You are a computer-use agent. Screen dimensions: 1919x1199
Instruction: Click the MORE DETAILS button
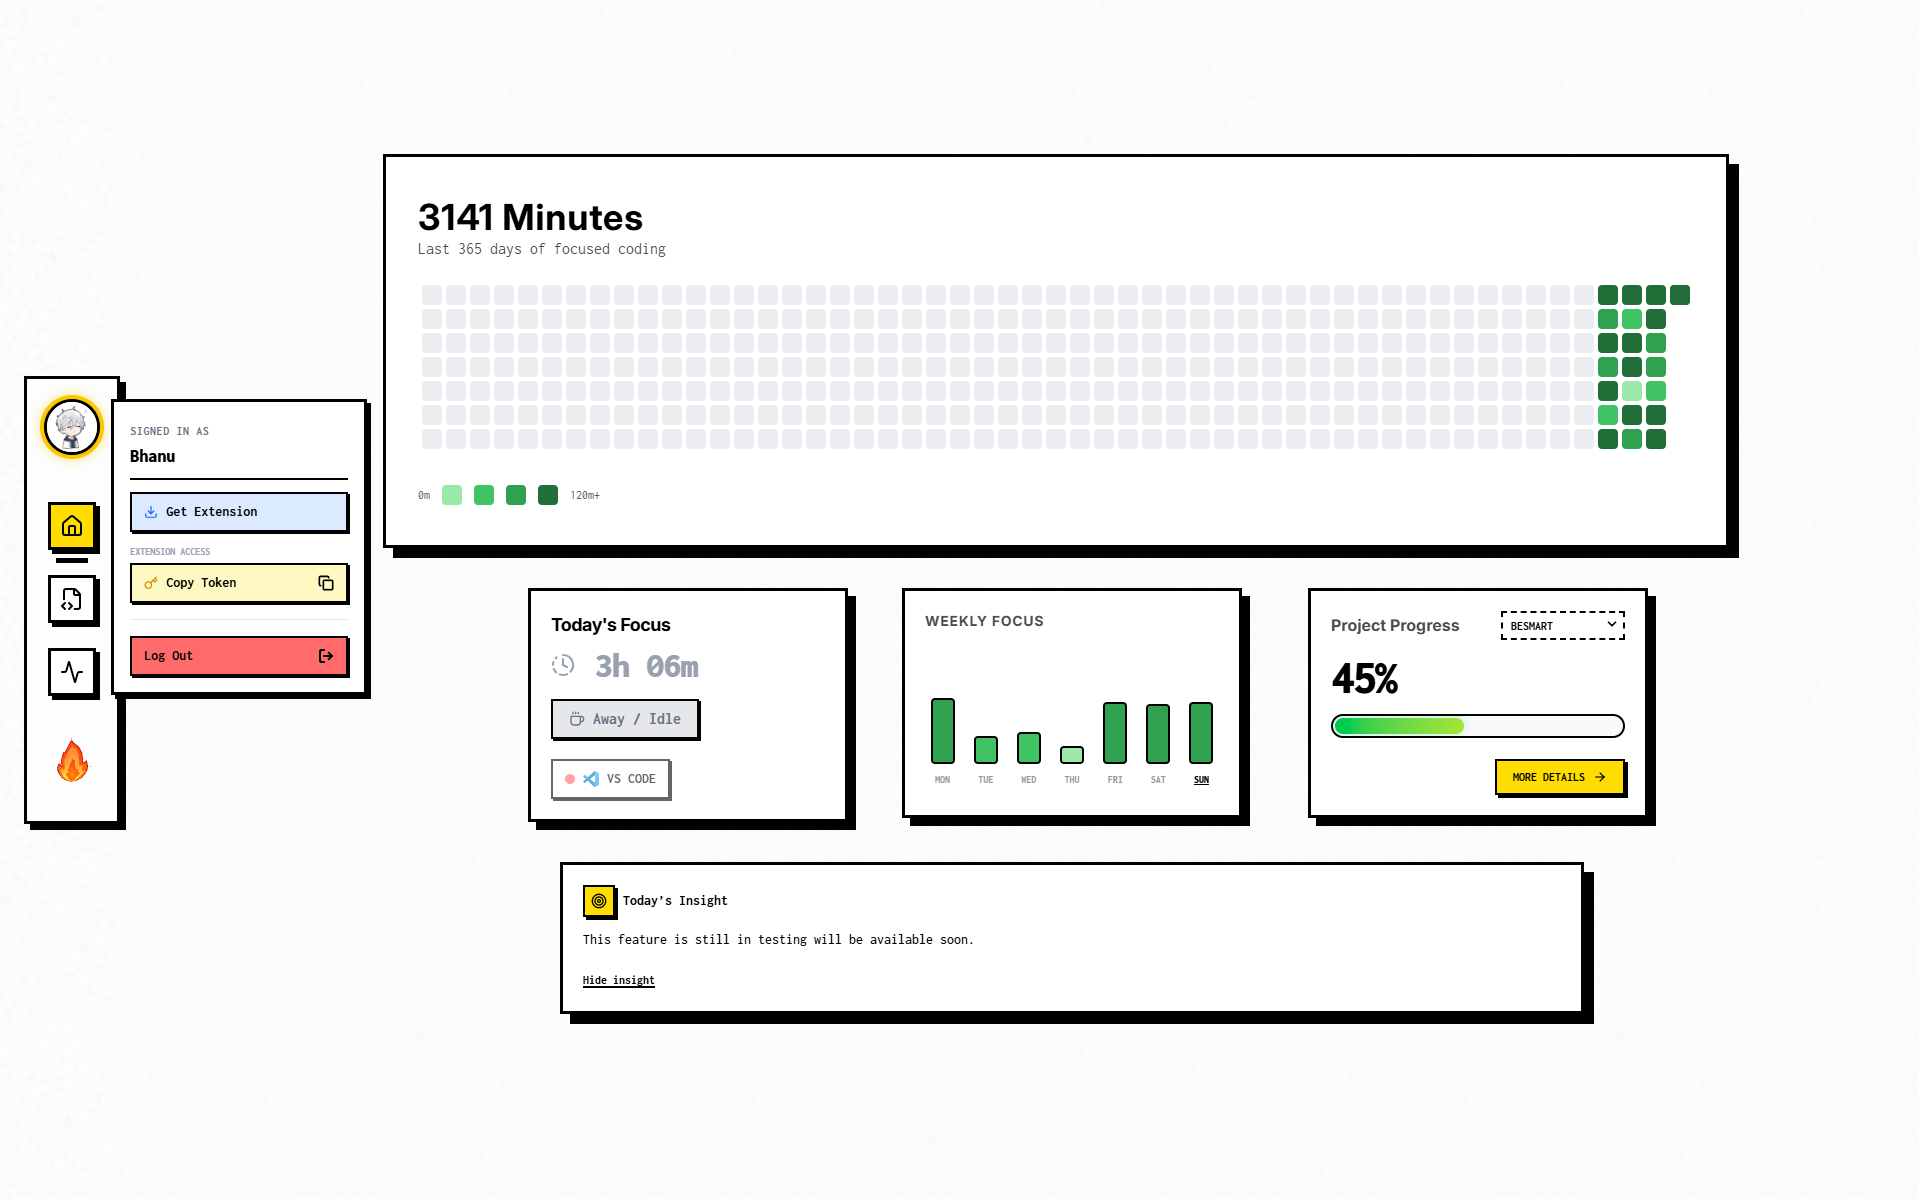tap(1559, 777)
